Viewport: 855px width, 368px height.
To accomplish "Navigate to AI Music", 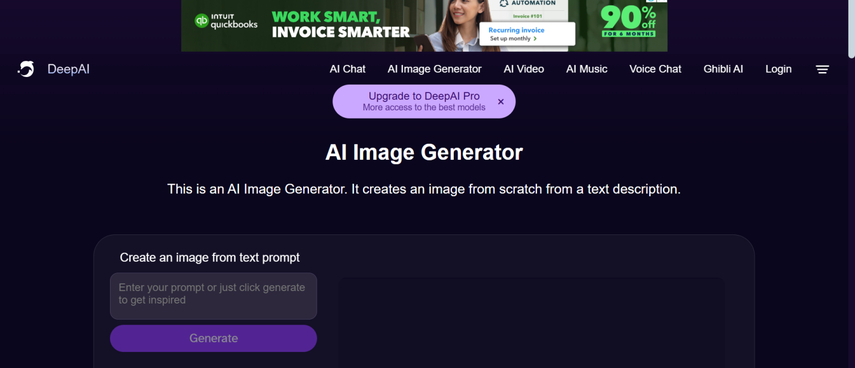I will pyautogui.click(x=587, y=69).
